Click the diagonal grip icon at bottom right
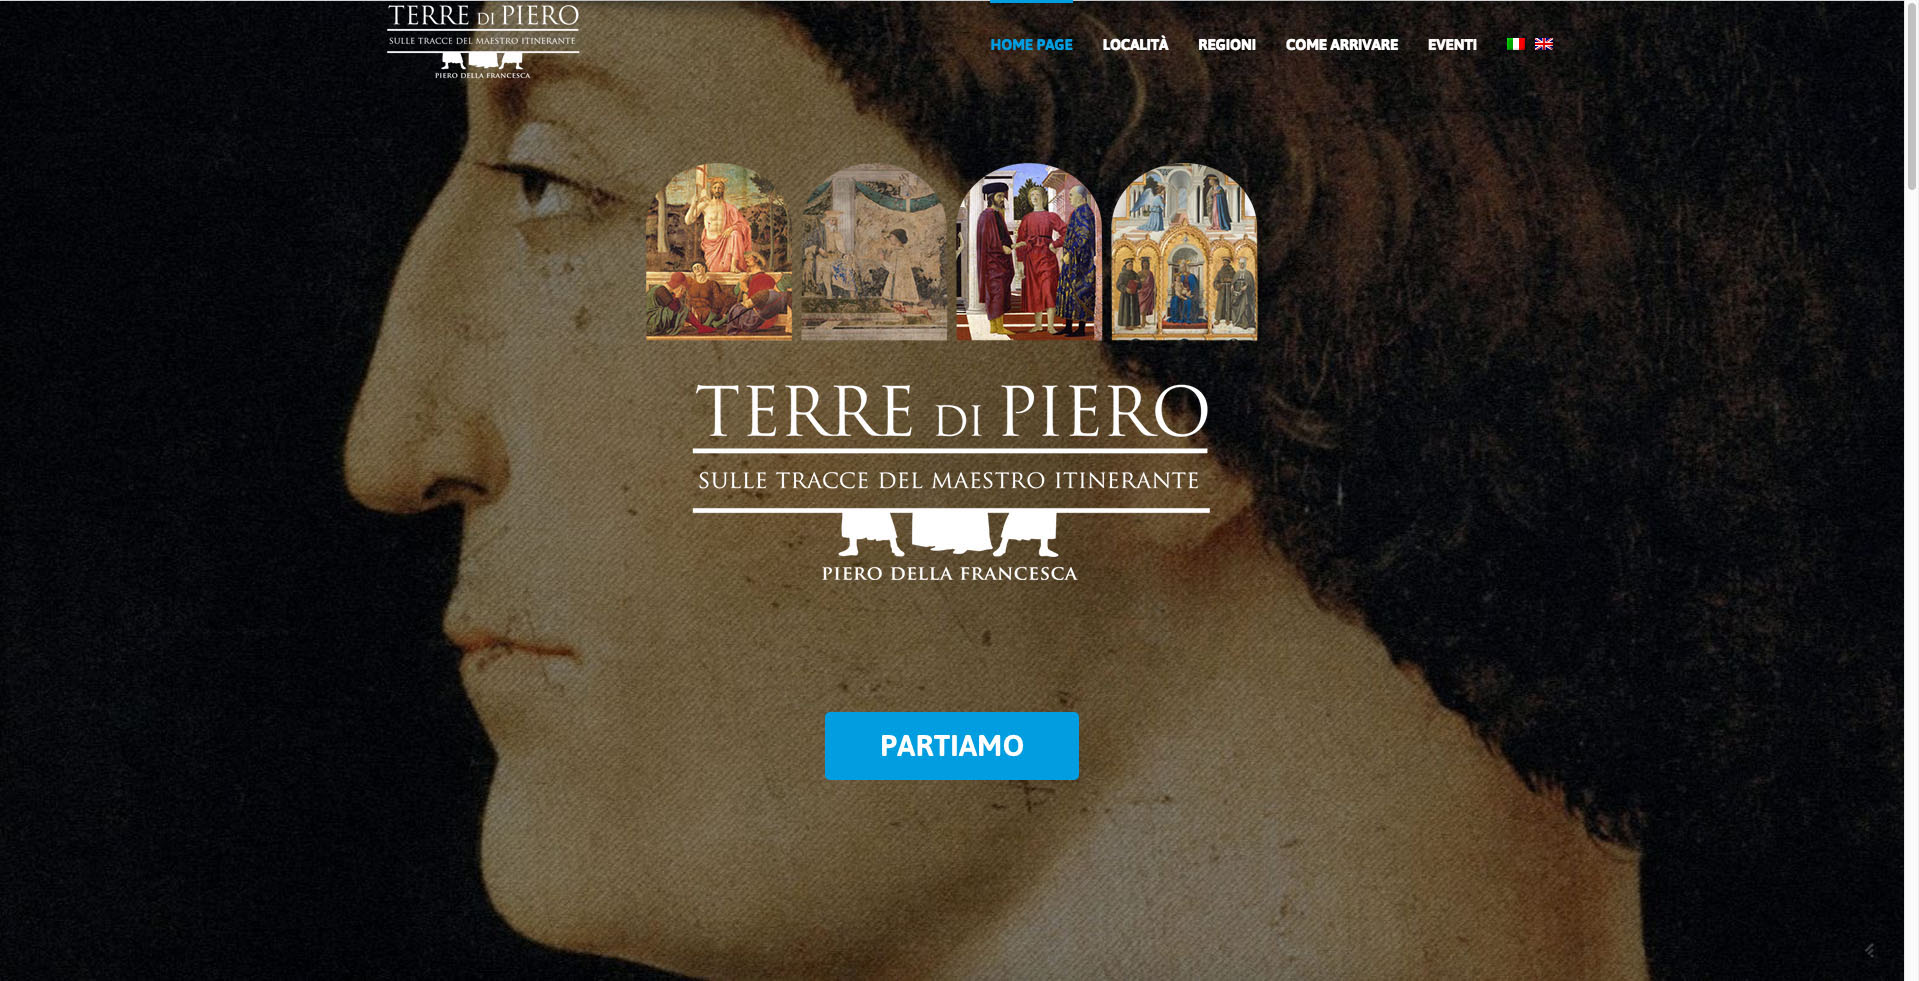Image resolution: width=1919 pixels, height=981 pixels. pyautogui.click(x=1869, y=950)
